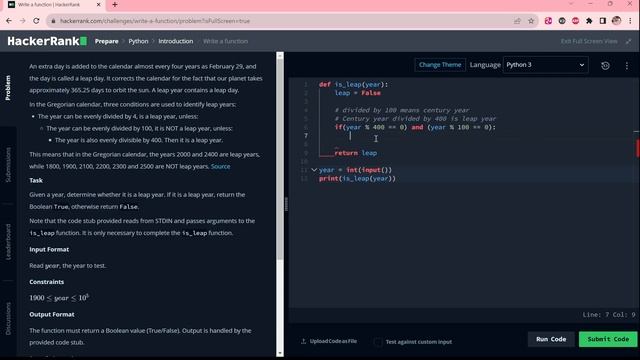Viewport: 640px width, 360px height.
Task: Open the Chrome profile avatar
Action: (x=616, y=21)
